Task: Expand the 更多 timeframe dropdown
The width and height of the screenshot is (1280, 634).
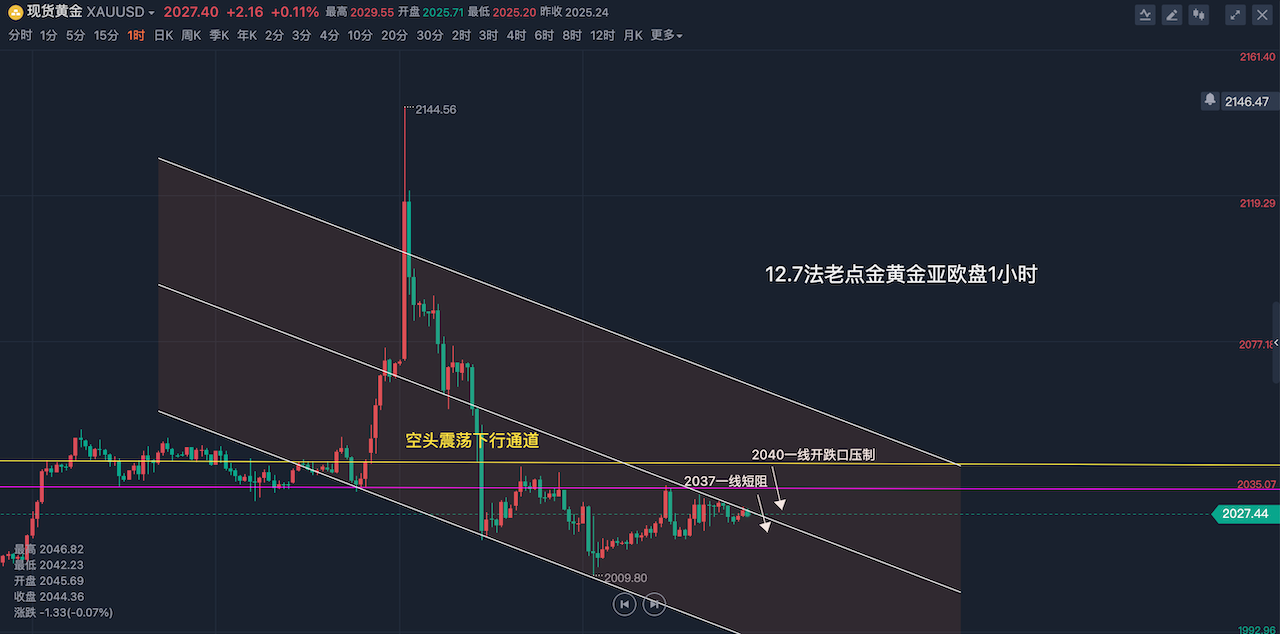Action: click(x=667, y=36)
